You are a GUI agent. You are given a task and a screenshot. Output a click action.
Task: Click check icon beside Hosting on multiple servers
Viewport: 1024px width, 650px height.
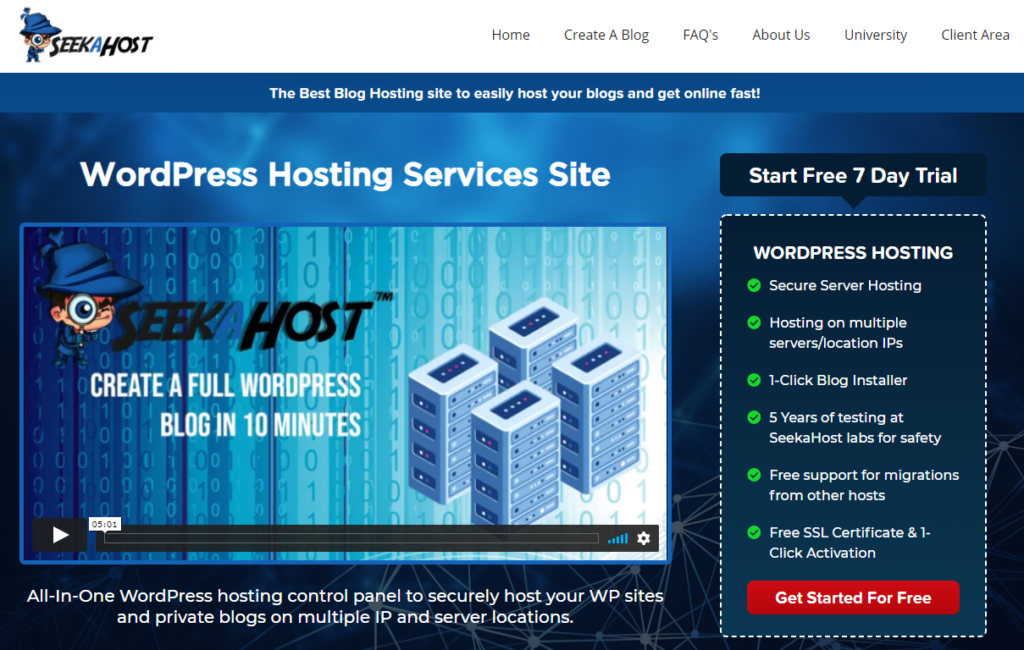(x=754, y=323)
